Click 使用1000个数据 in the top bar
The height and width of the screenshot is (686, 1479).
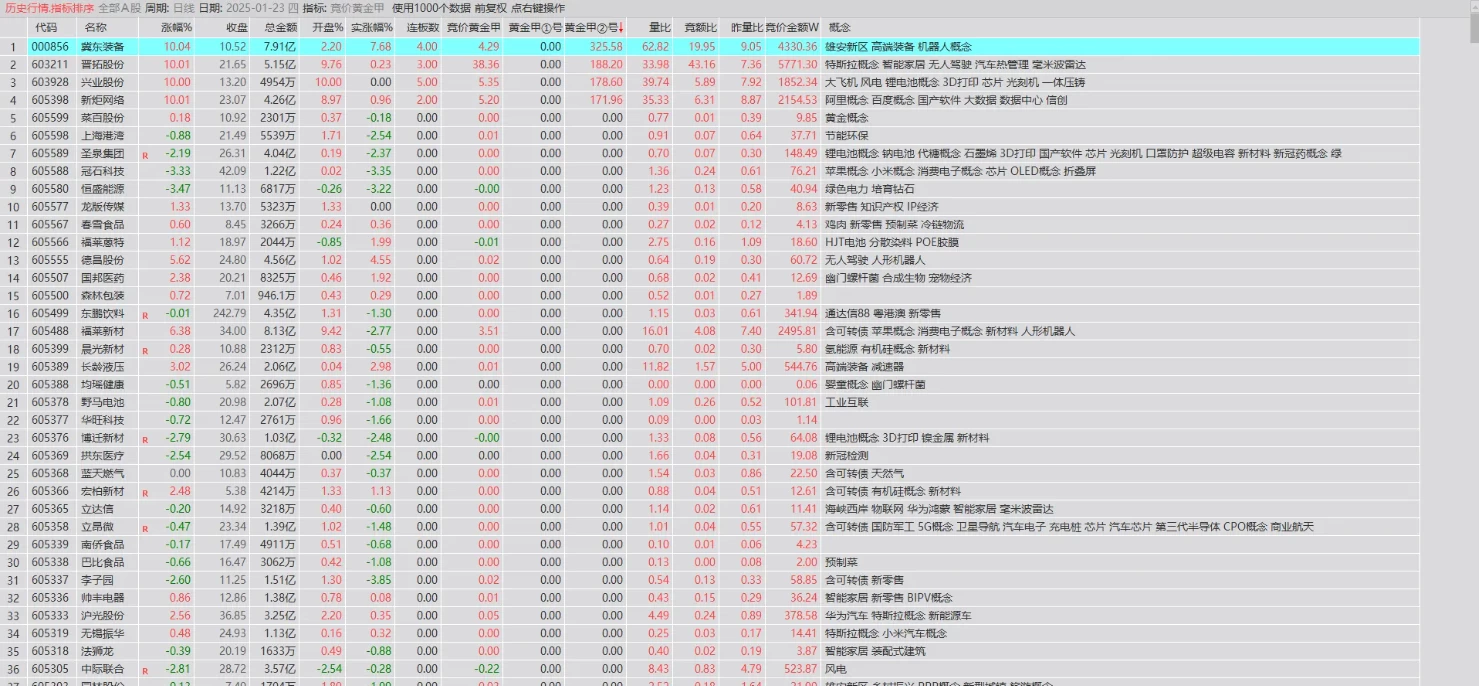[431, 7]
